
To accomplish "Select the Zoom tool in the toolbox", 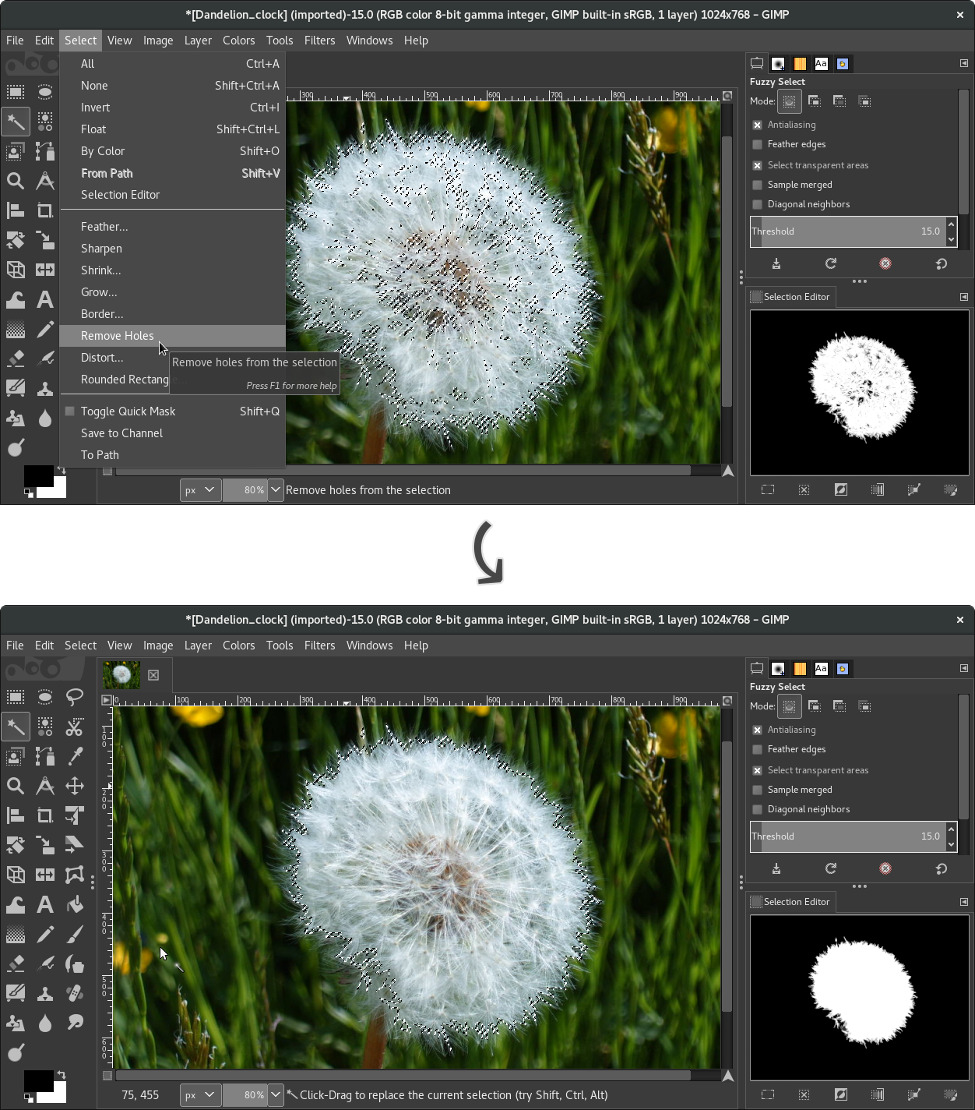I will pyautogui.click(x=15, y=786).
